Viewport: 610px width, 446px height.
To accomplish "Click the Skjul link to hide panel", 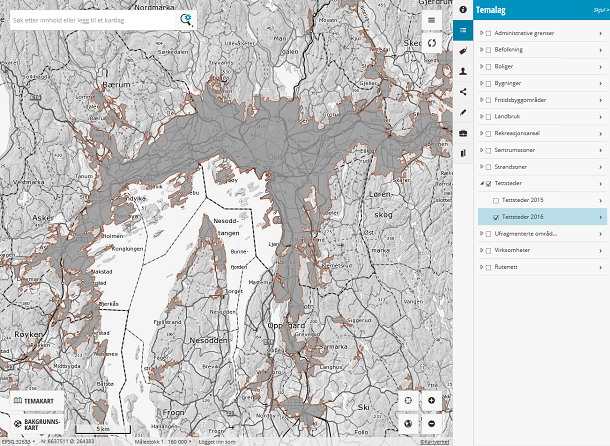I will point(598,9).
